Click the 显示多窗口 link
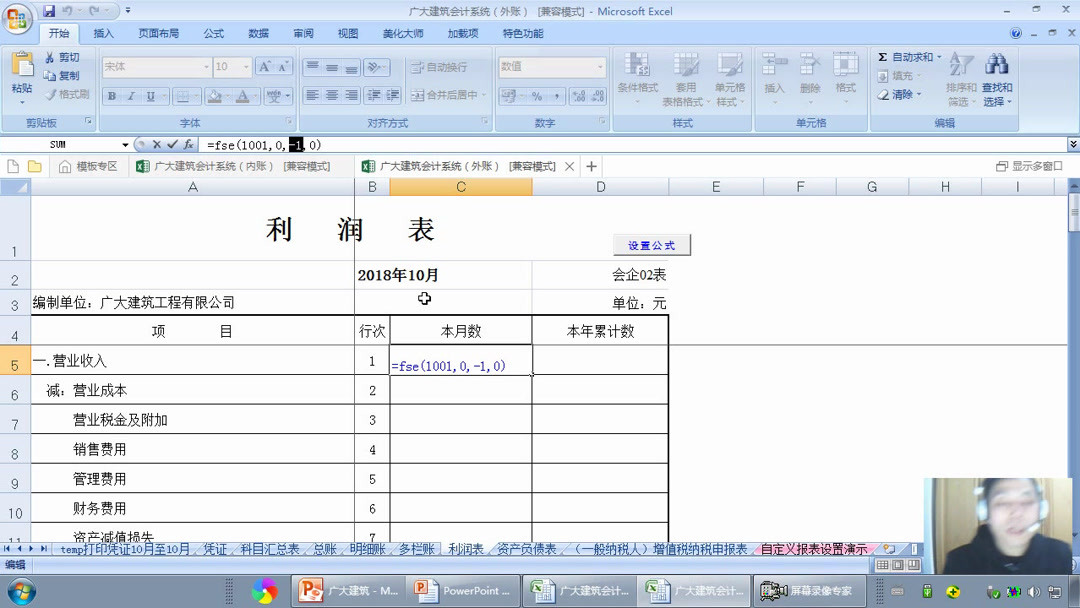The width and height of the screenshot is (1080, 608). (x=1030, y=168)
